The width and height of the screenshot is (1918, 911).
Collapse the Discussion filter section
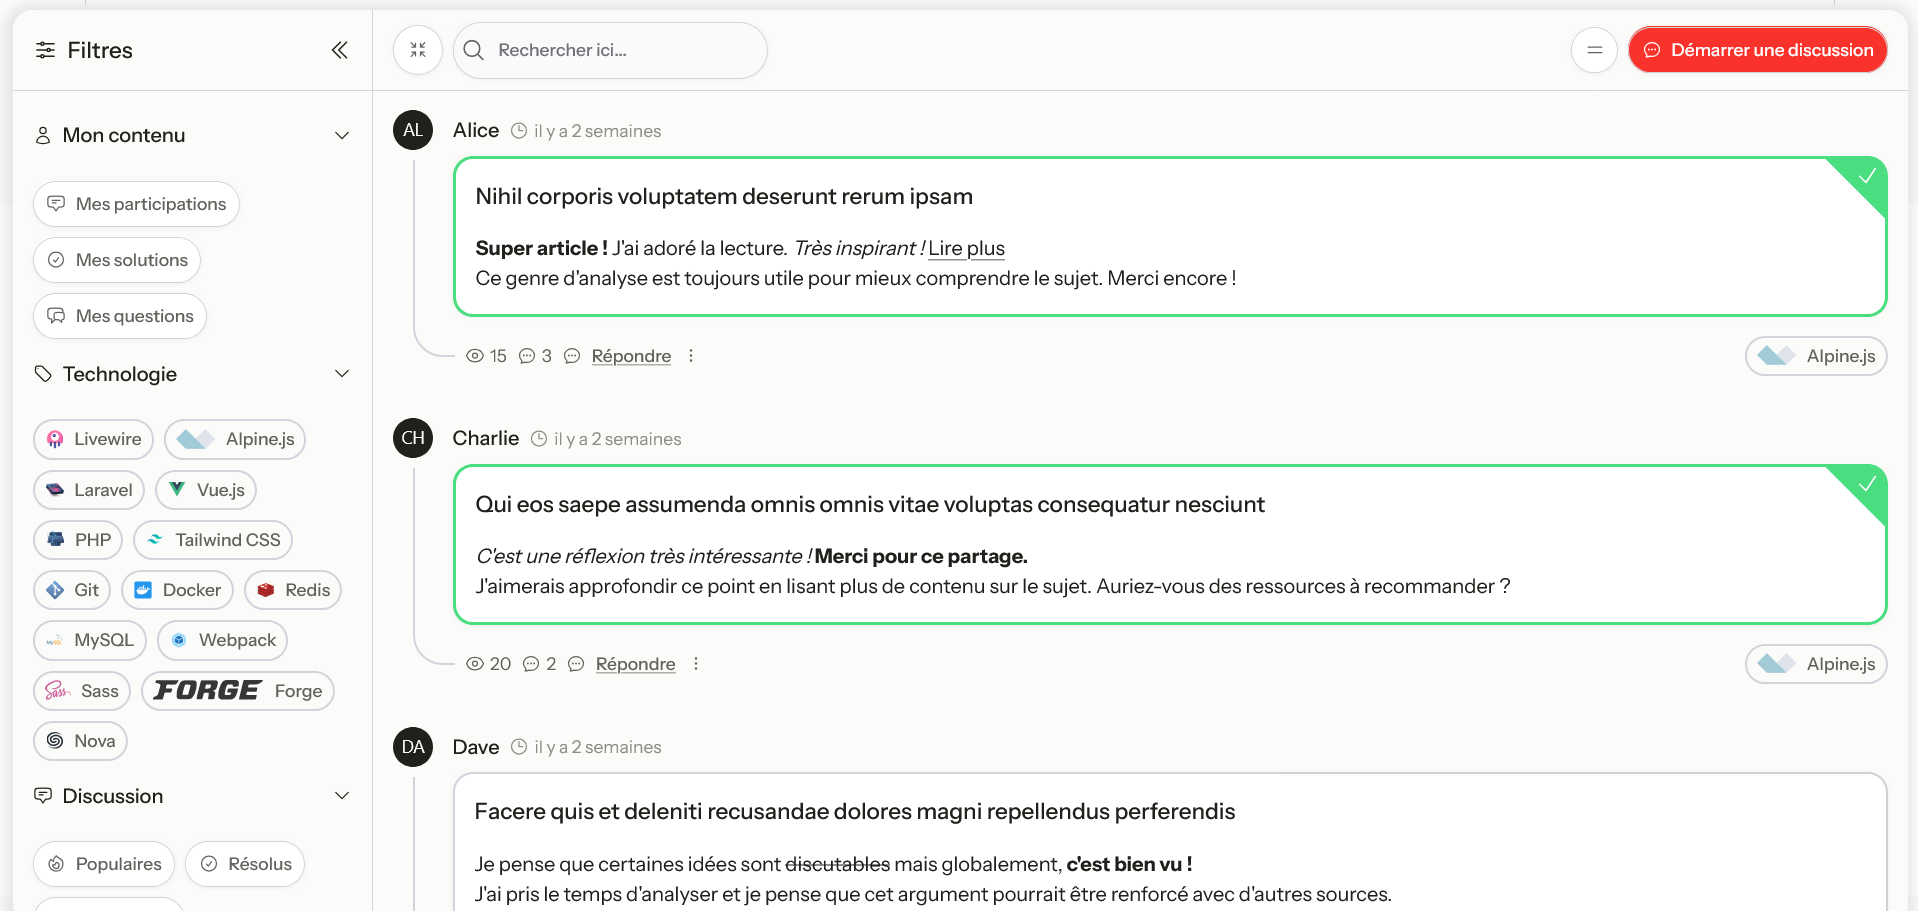coord(342,796)
